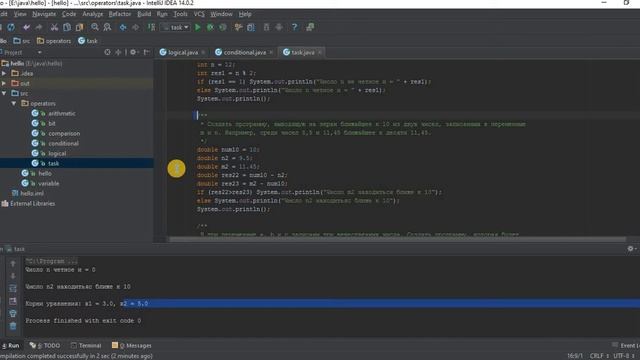The height and width of the screenshot is (360, 640).
Task: Open the Terminal tool window
Action: coord(86,345)
